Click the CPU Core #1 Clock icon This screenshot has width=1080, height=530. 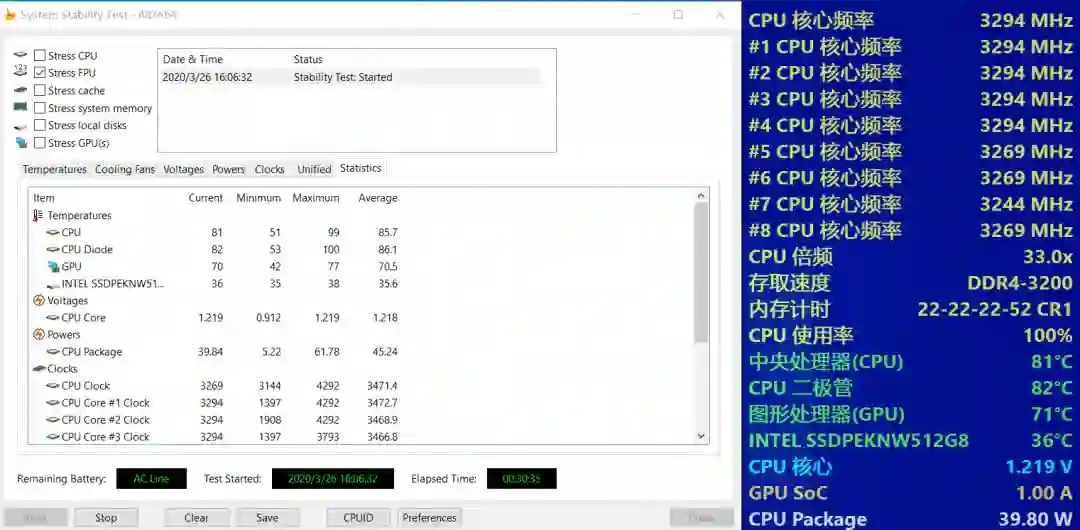pyautogui.click(x=52, y=403)
